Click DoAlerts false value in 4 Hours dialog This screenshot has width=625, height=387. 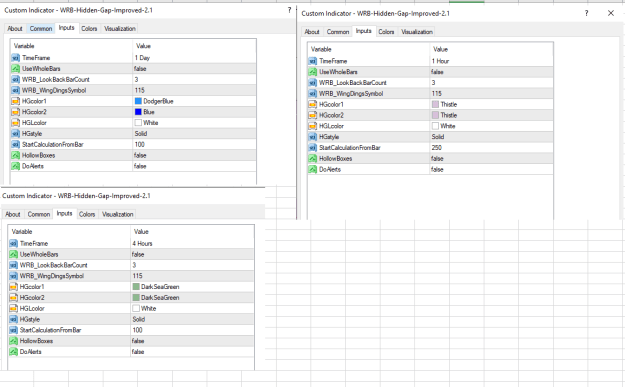[x=138, y=352]
